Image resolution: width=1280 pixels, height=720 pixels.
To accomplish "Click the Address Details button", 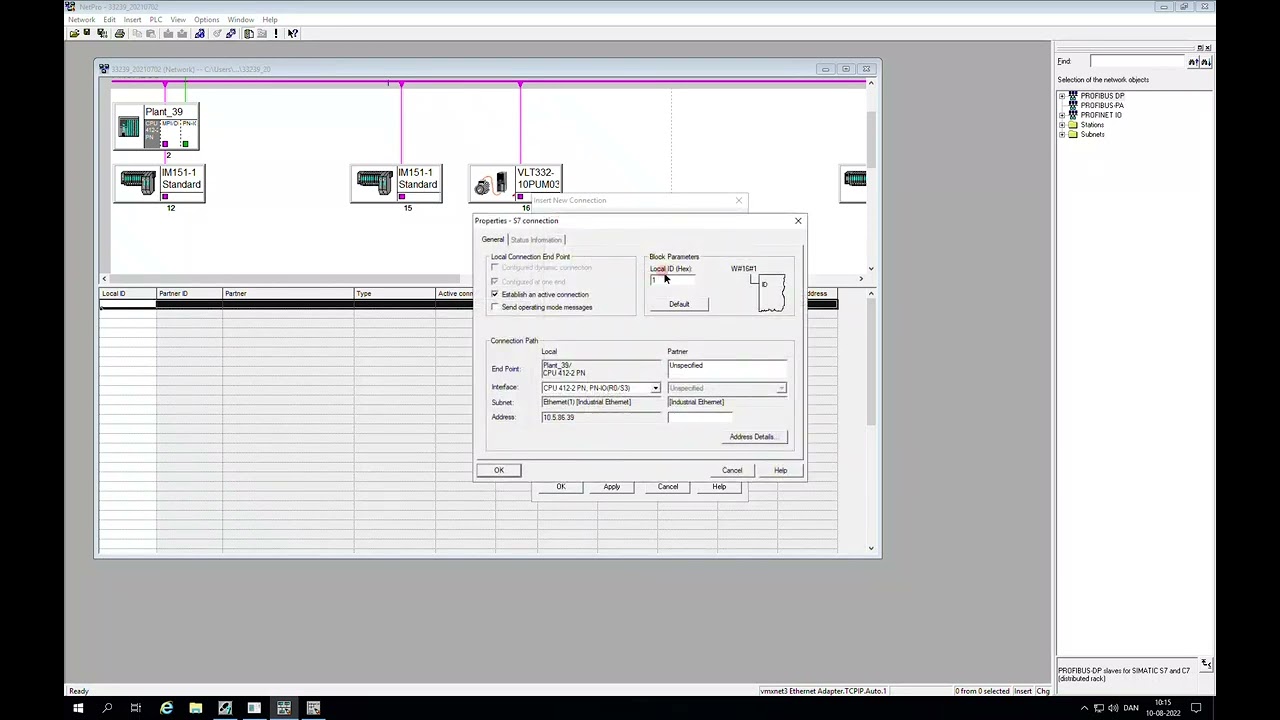I will tap(752, 437).
